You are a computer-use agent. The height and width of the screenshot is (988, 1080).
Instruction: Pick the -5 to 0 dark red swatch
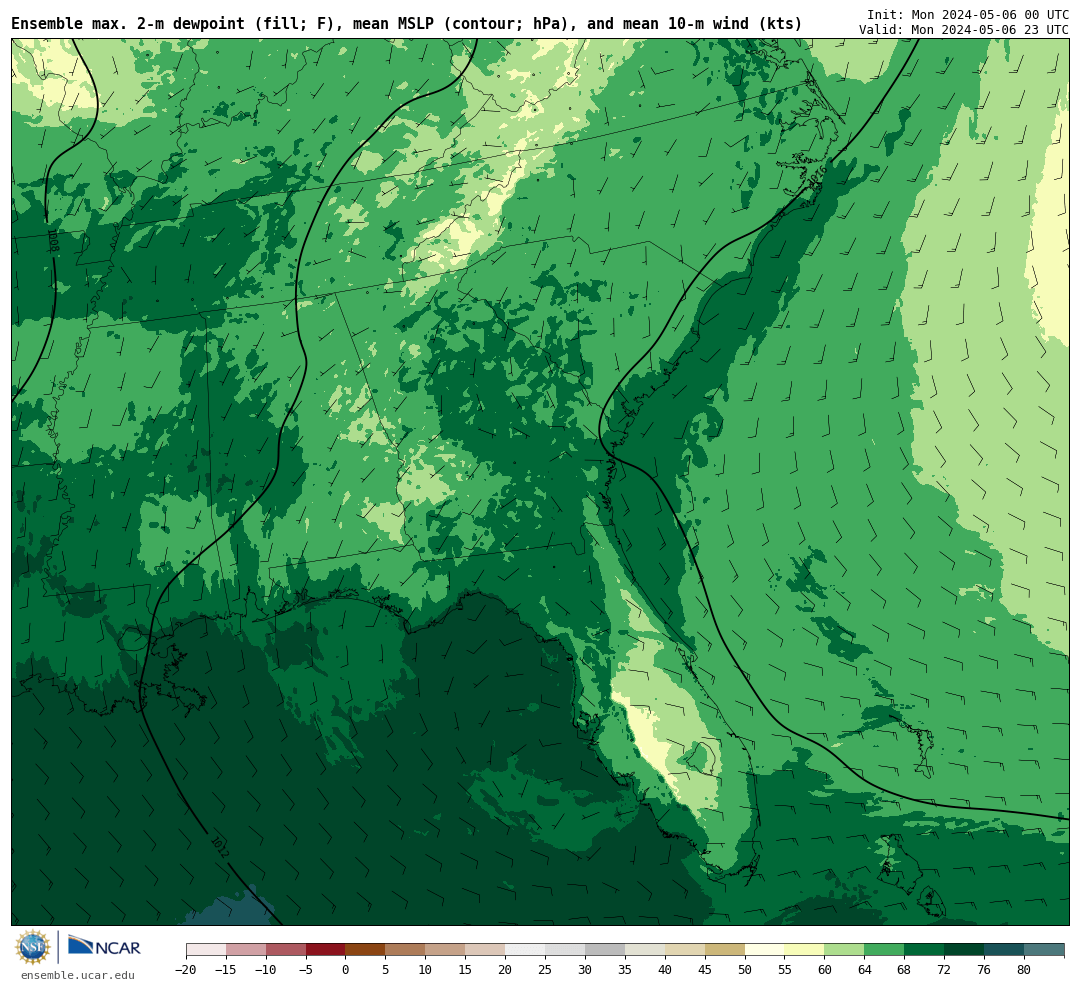326,950
